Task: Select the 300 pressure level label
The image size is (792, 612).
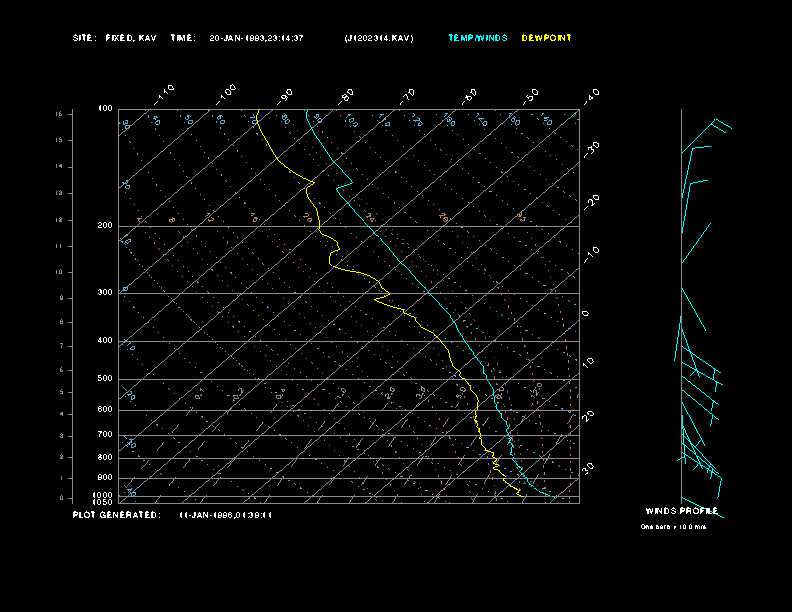Action: coord(105,293)
